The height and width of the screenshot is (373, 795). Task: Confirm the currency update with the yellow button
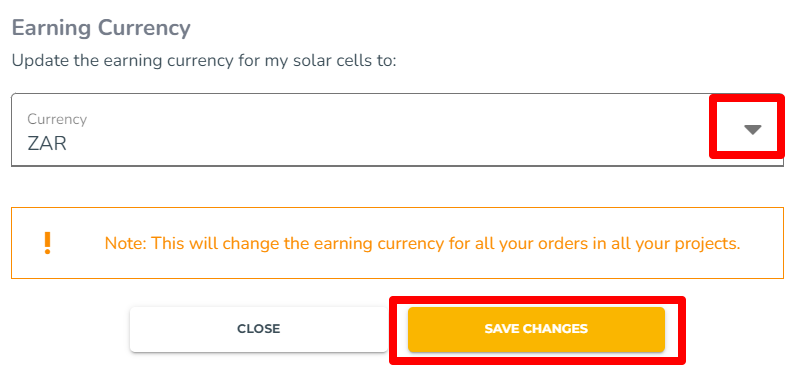pos(536,329)
